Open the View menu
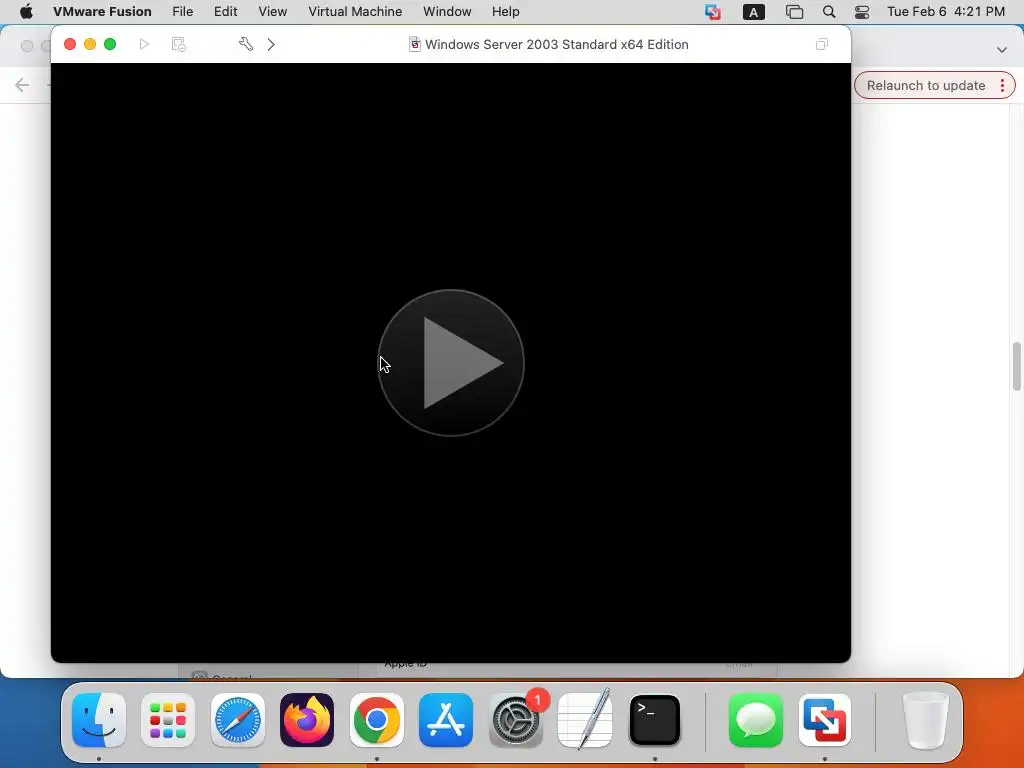 (x=272, y=12)
